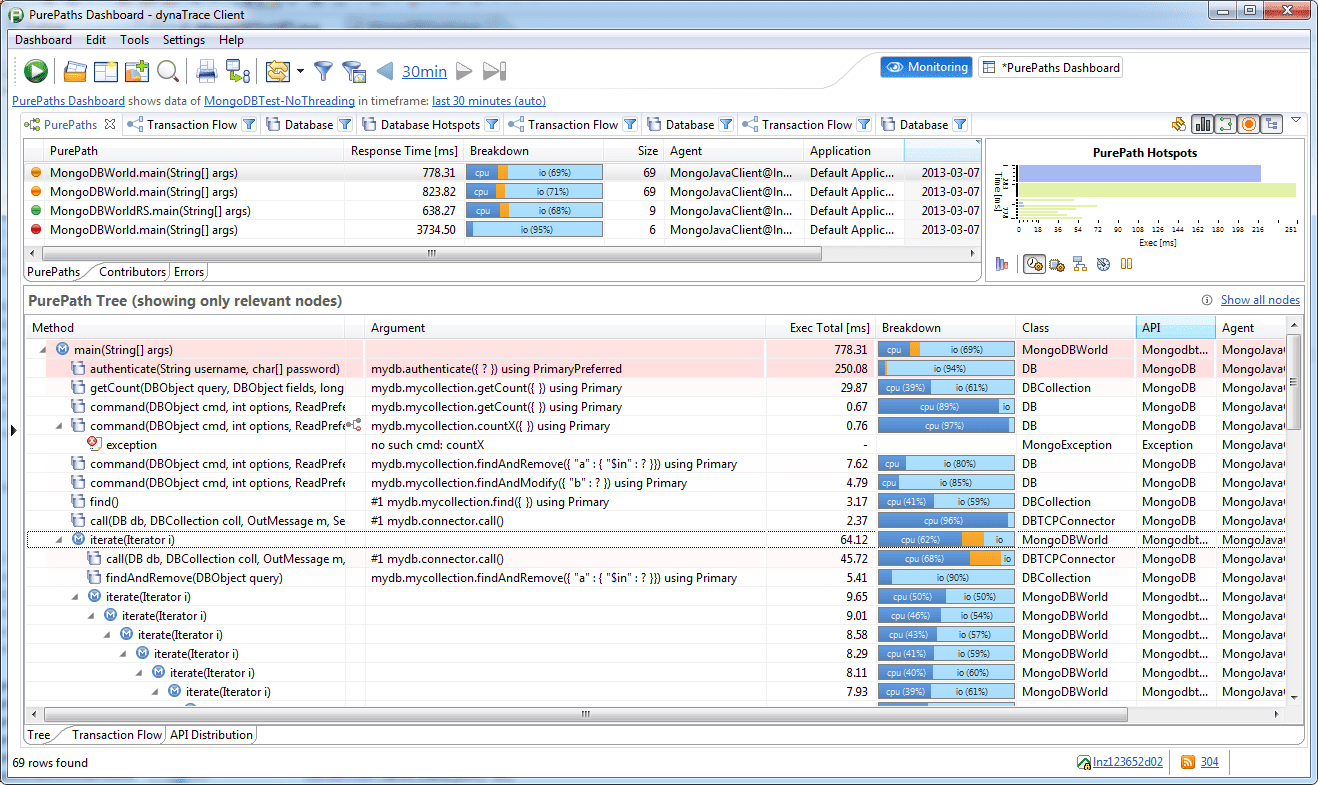The image size is (1318, 785).
Task: Click the hierarchy diagram icon under the chart
Action: [1080, 264]
